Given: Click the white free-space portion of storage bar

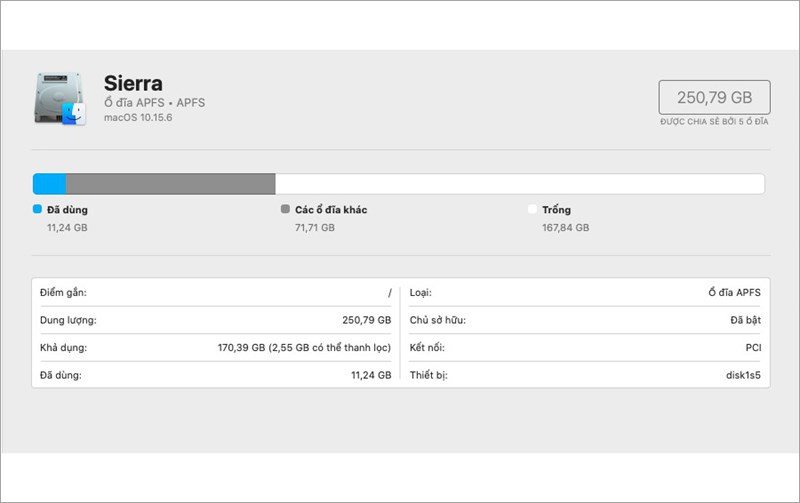Looking at the screenshot, I should 519,184.
